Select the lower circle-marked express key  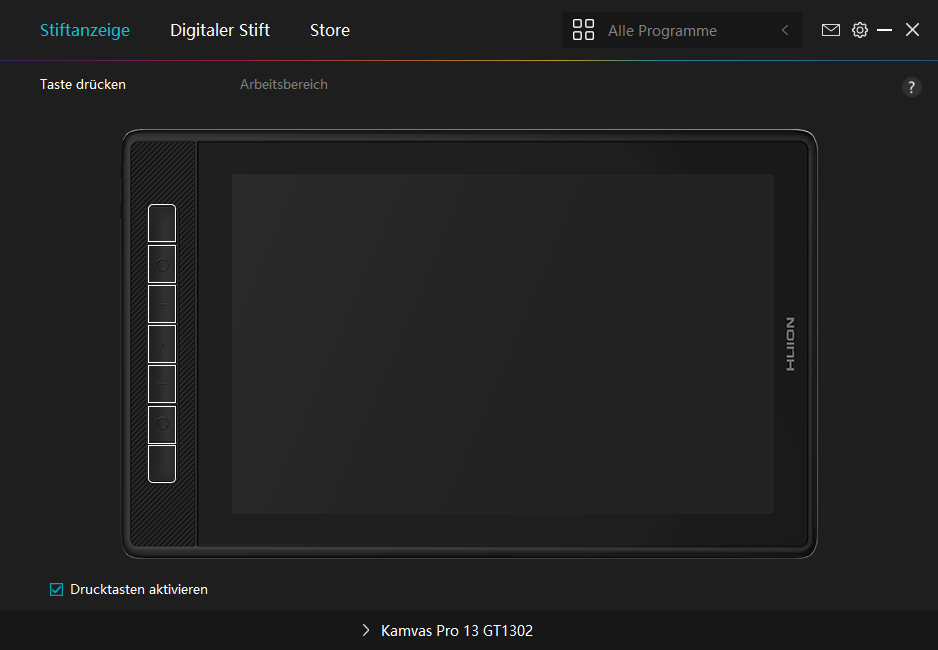(x=162, y=424)
